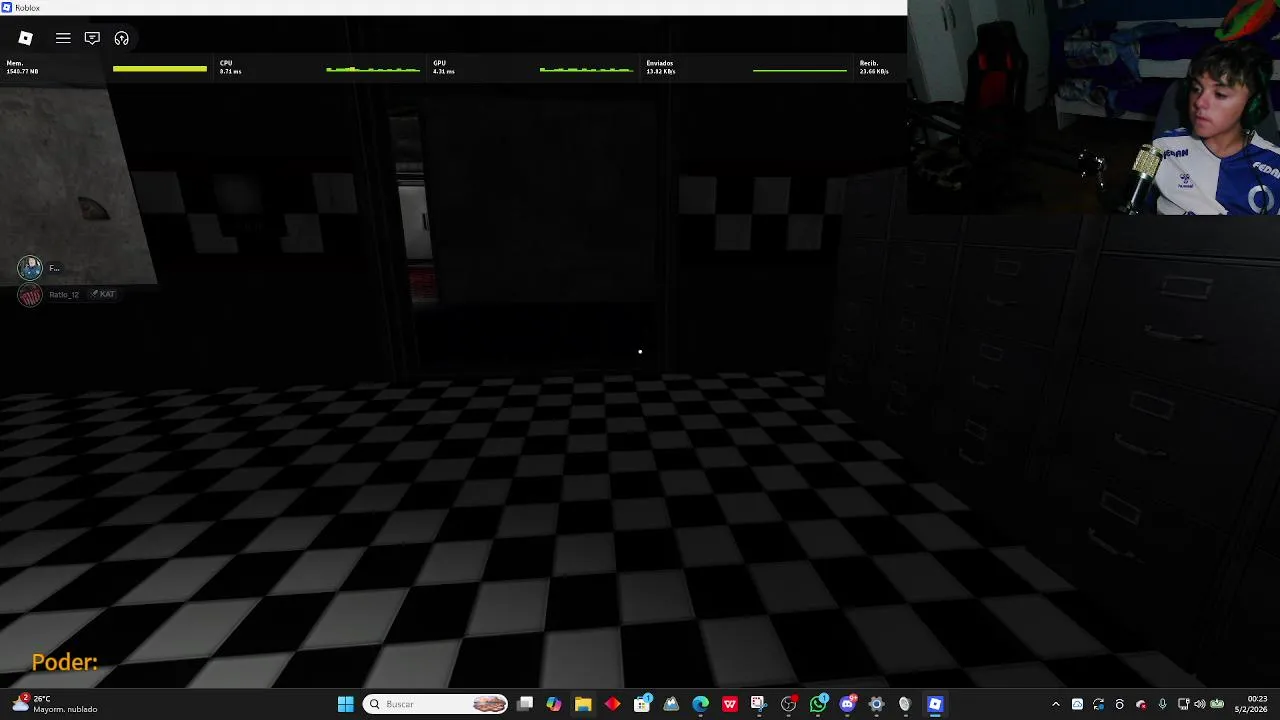Viewport: 1280px width, 720px height.
Task: Open the hamburger list menu in Roblox
Action: click(63, 38)
